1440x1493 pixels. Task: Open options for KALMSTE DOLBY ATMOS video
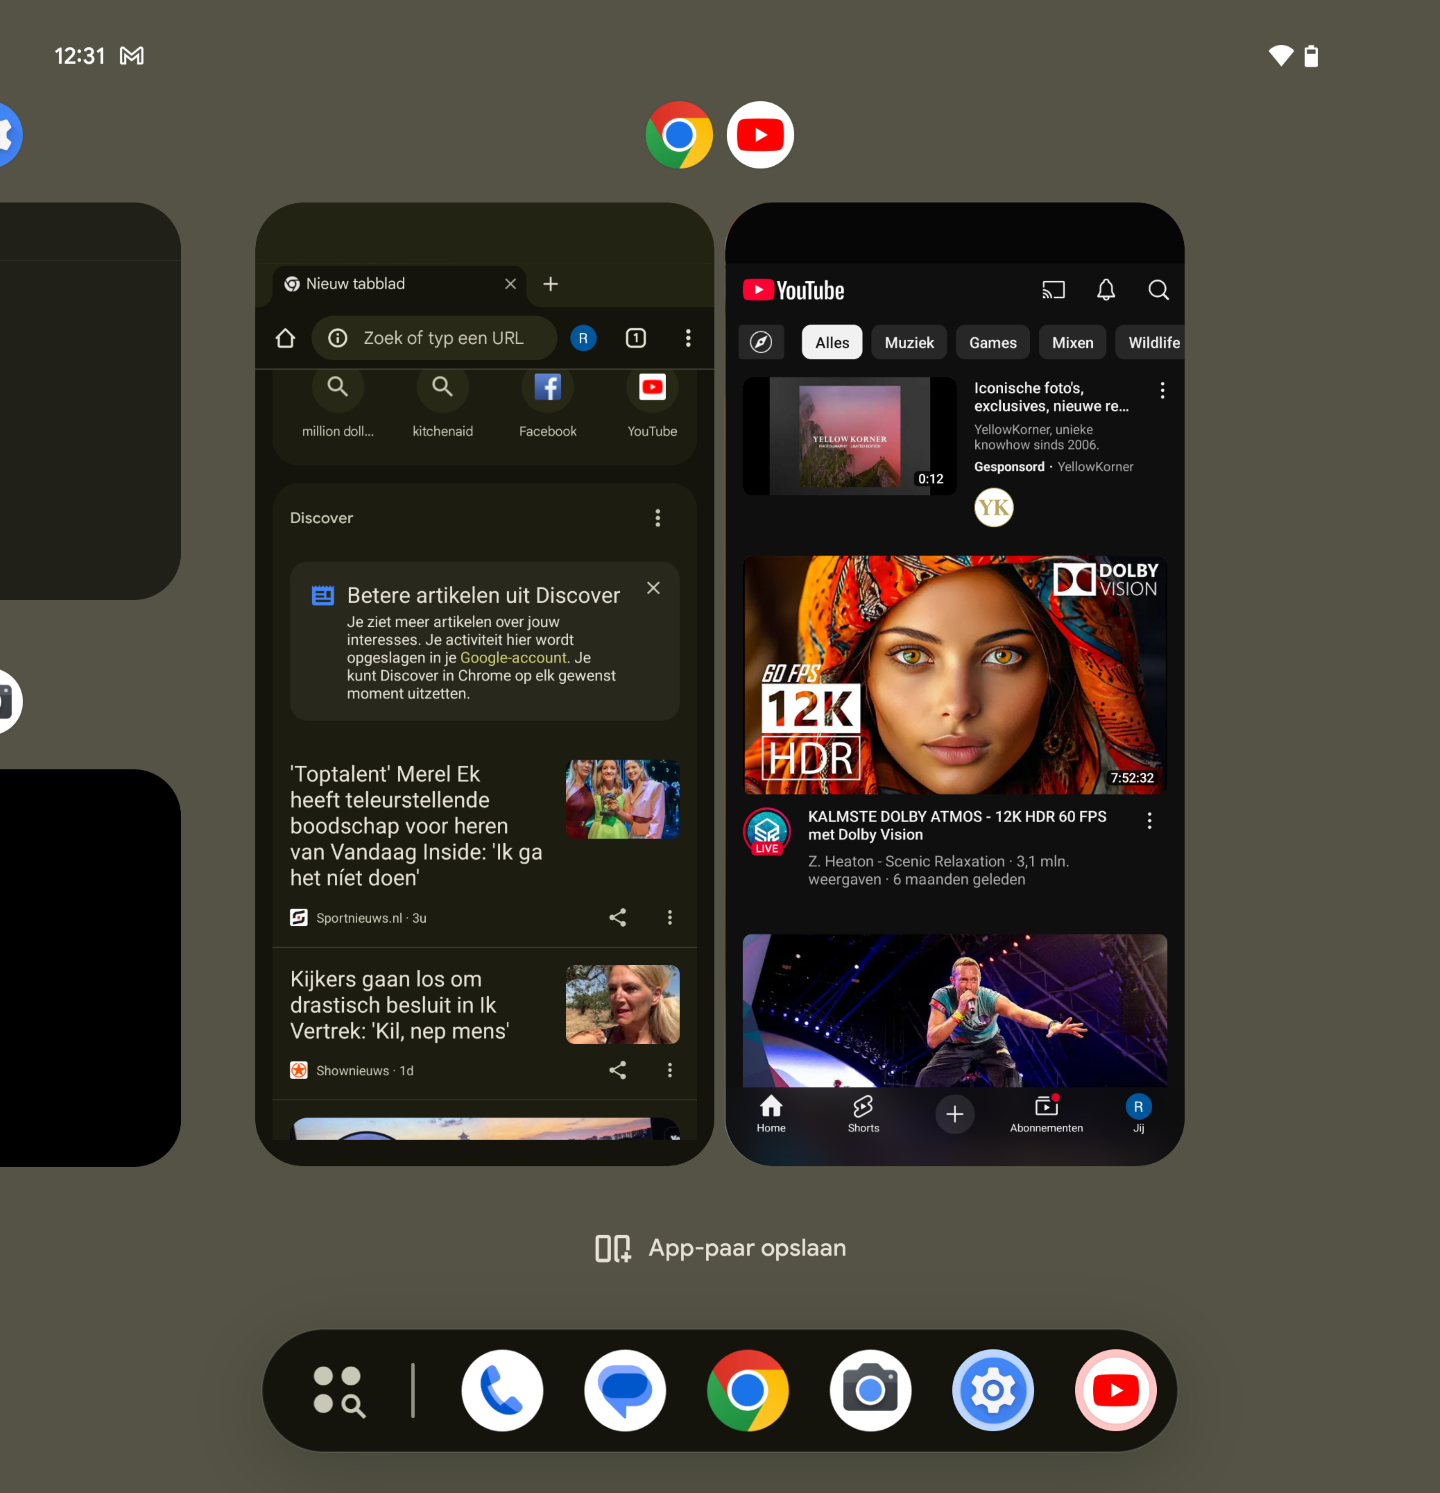(1150, 820)
